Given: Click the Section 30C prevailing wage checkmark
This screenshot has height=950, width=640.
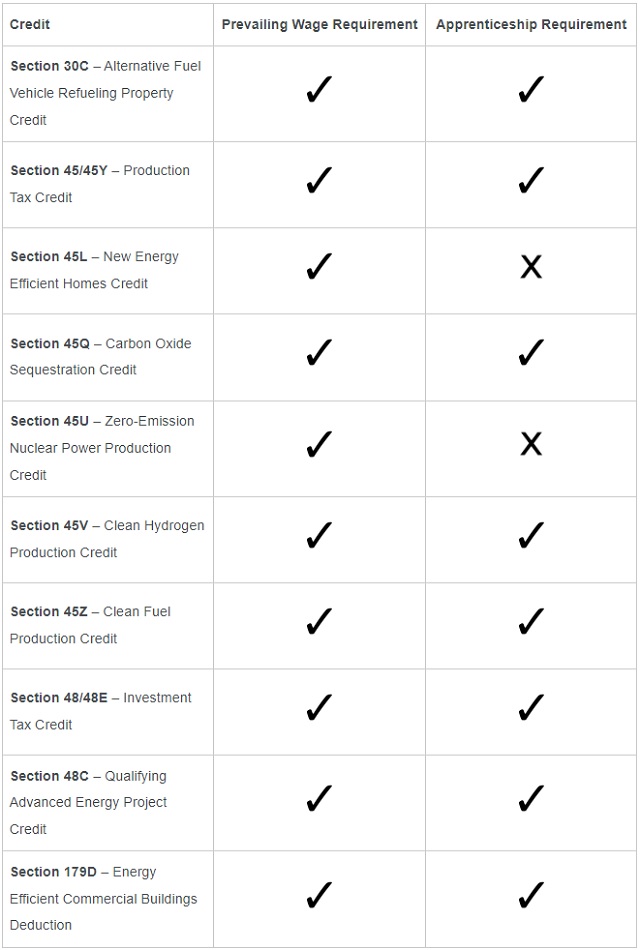Looking at the screenshot, I should (x=319, y=92).
